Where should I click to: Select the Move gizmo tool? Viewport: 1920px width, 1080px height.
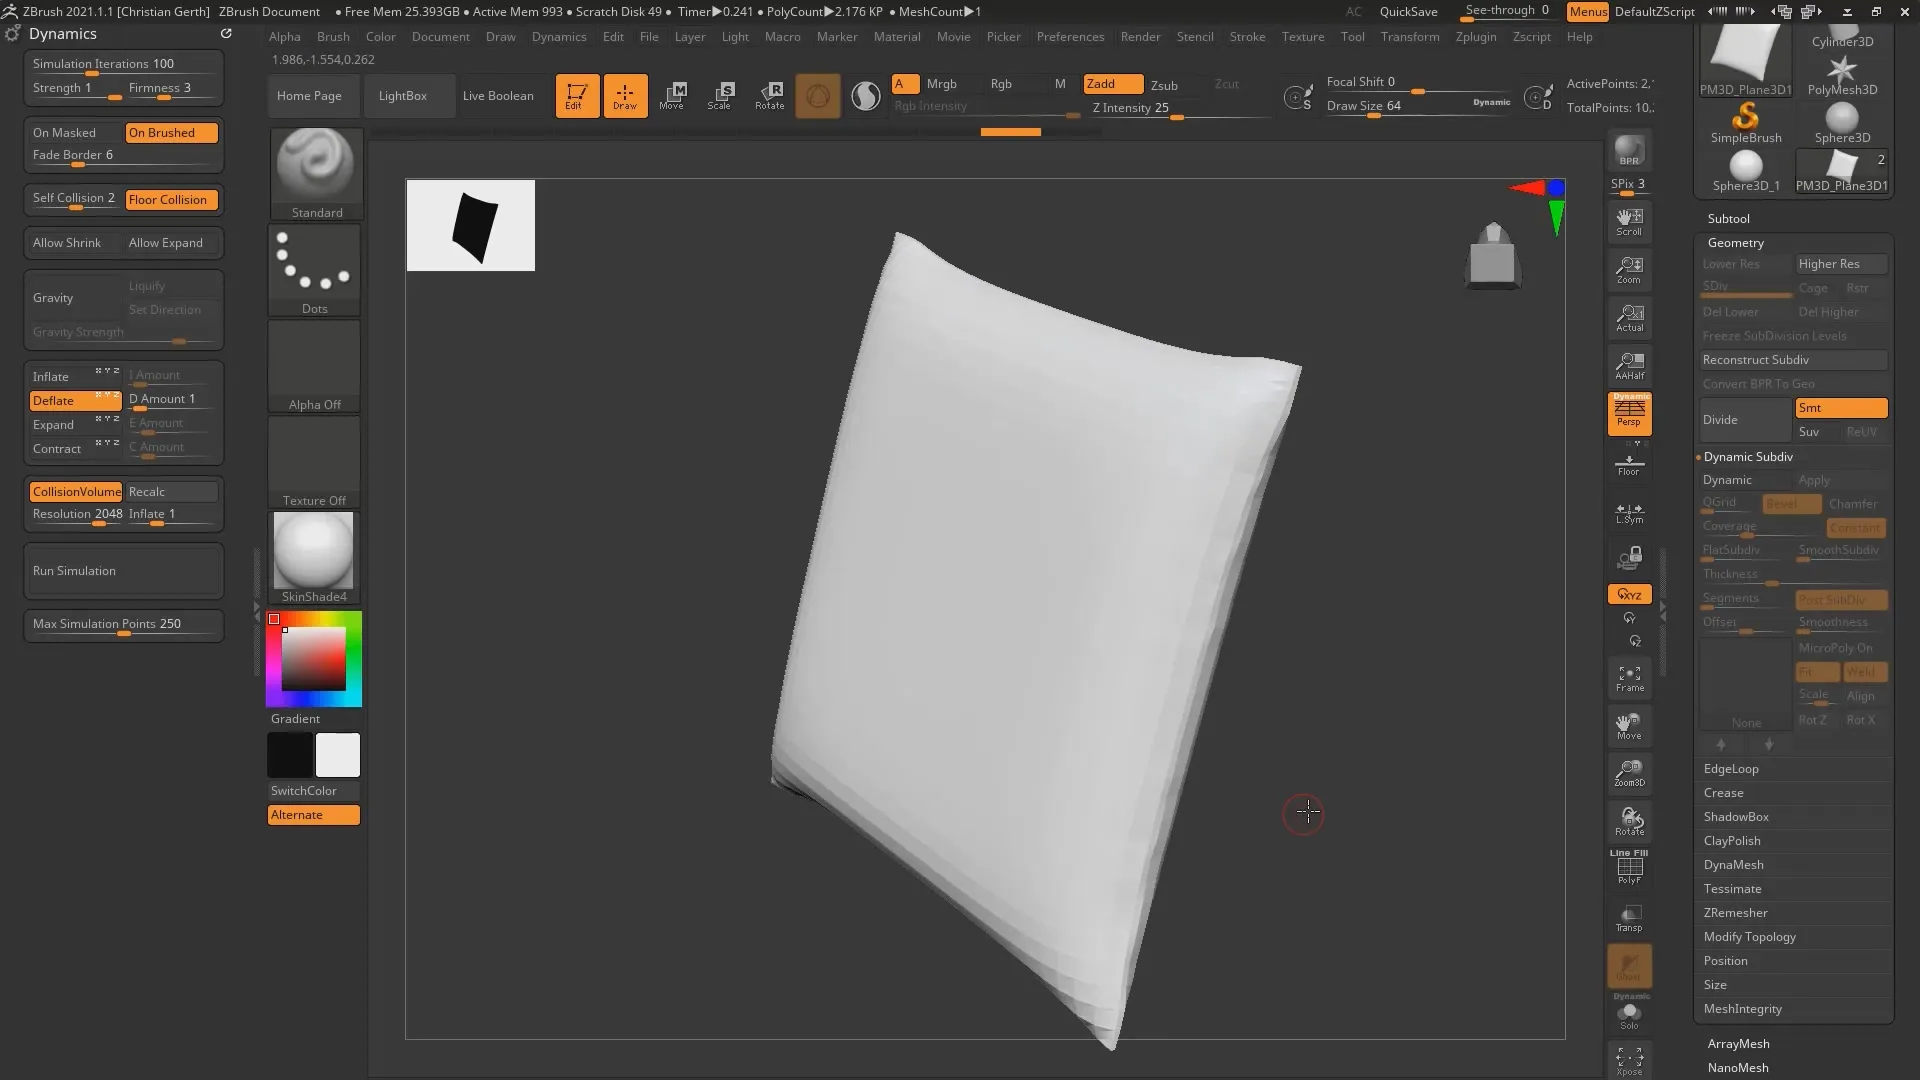672,96
